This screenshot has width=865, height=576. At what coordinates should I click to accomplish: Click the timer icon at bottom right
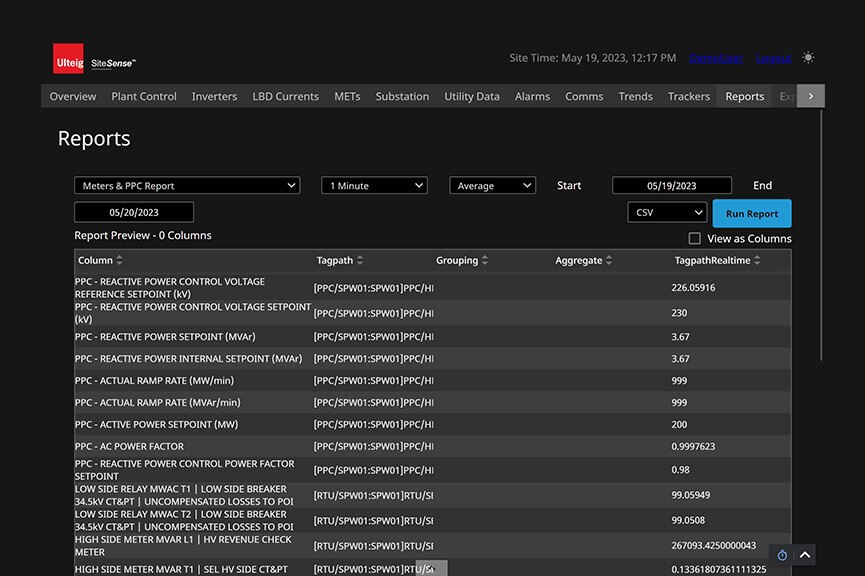tap(782, 555)
